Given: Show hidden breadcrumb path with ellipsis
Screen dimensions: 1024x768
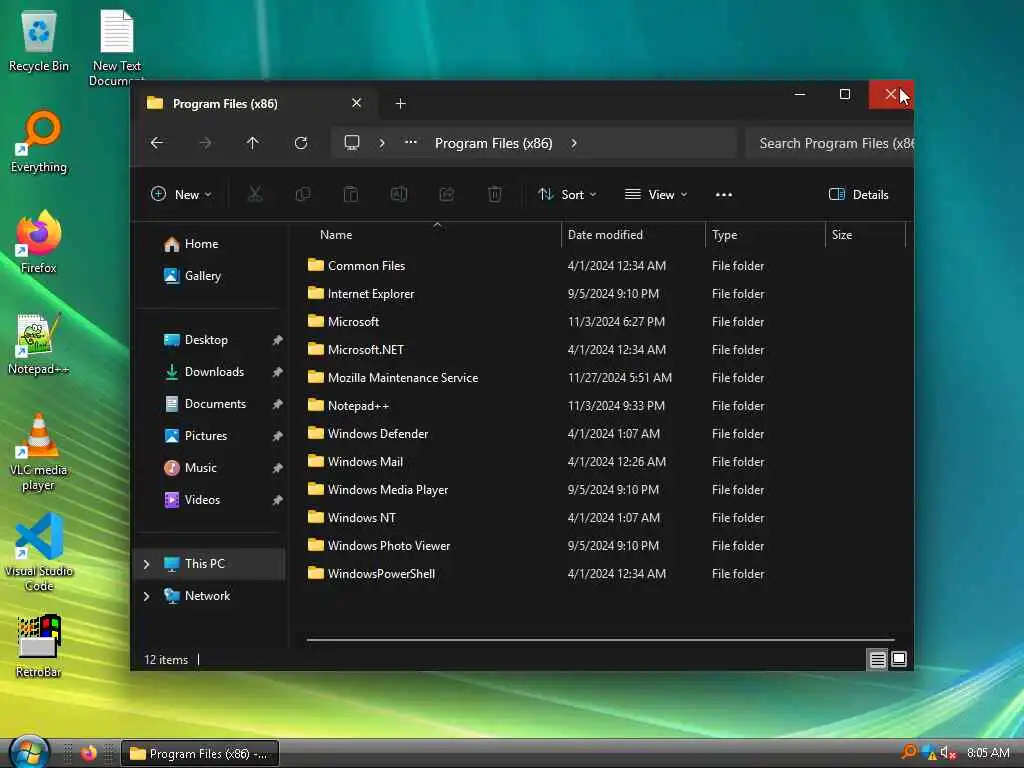Looking at the screenshot, I should (410, 142).
